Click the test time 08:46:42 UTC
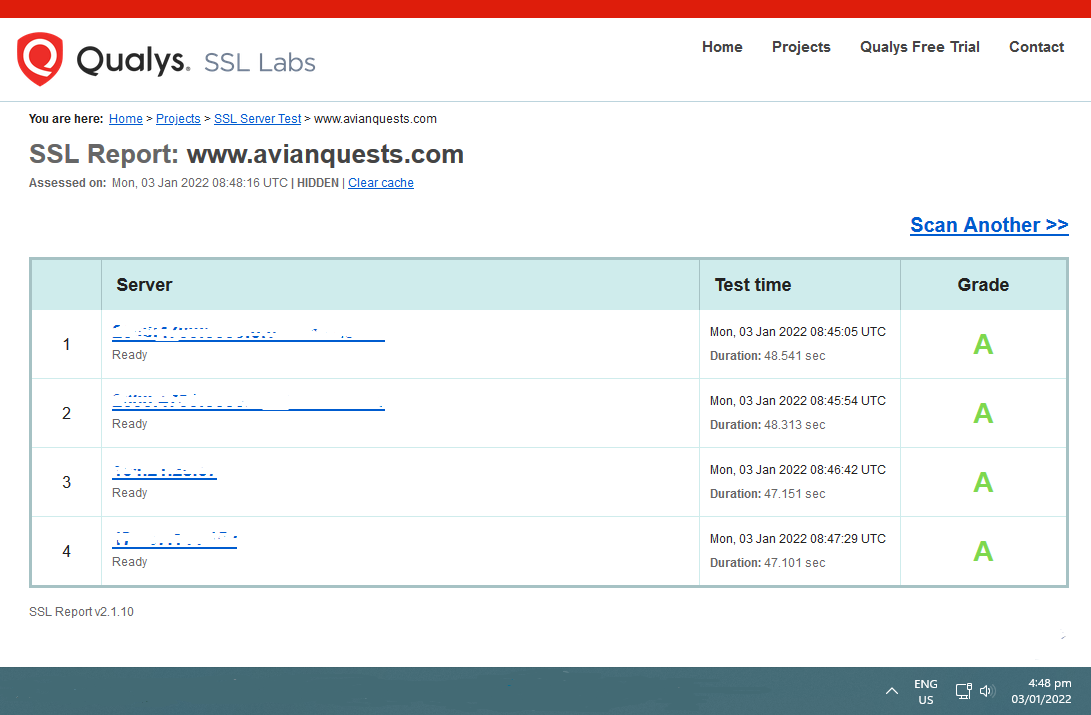 [x=797, y=469]
